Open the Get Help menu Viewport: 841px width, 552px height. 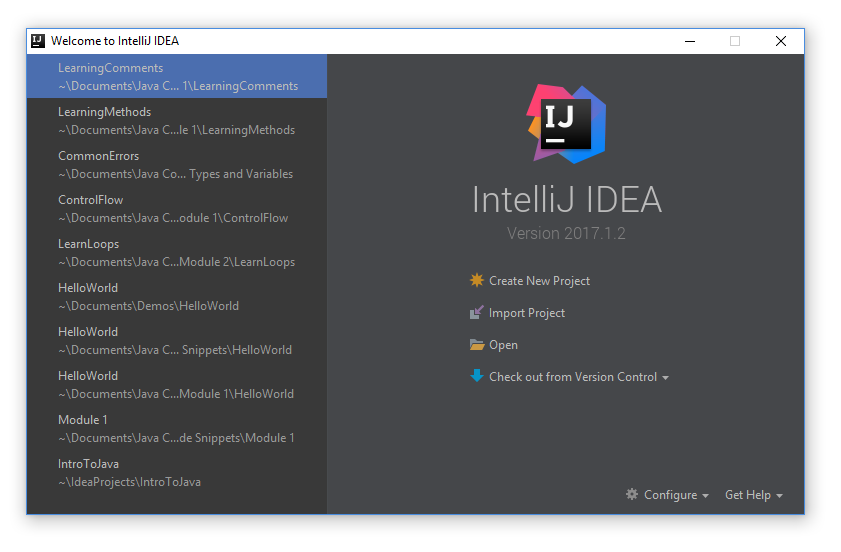748,495
